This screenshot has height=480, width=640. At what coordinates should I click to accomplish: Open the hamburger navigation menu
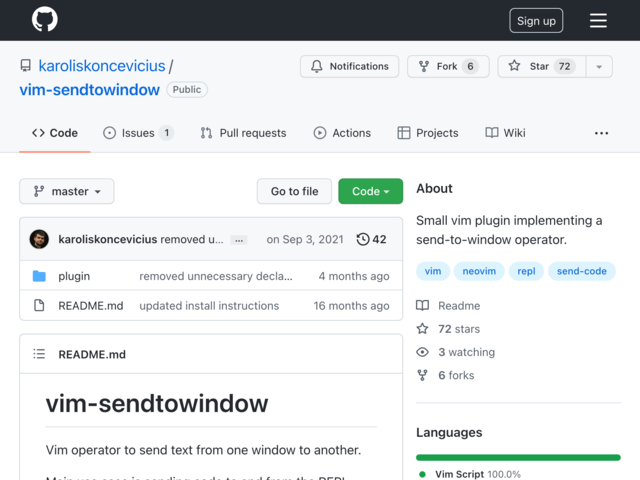[x=598, y=20]
